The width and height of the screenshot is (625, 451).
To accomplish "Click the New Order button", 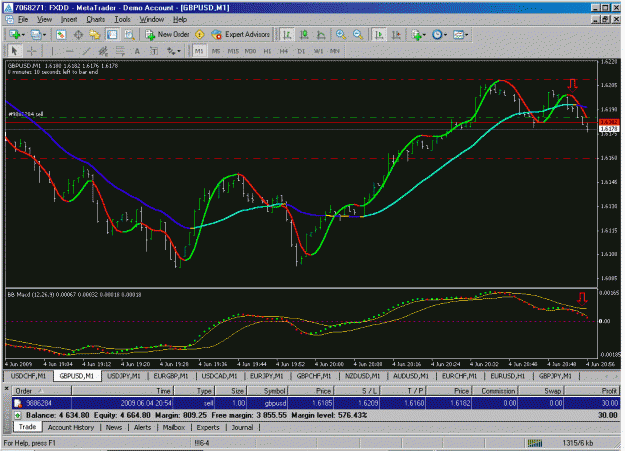I will (167, 35).
